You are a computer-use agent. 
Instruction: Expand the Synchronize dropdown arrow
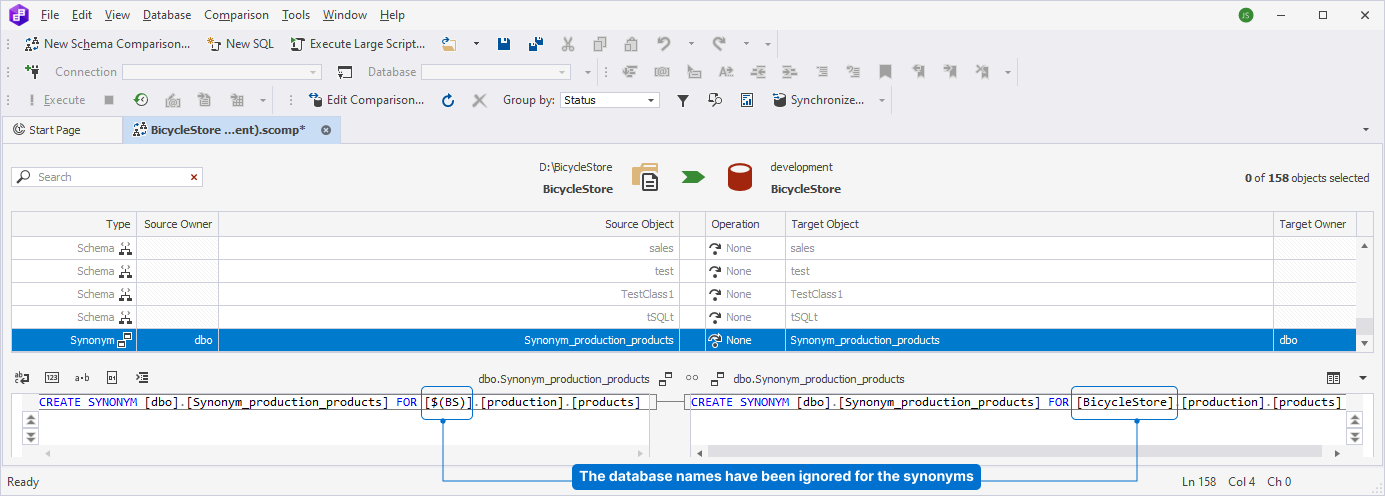(882, 100)
